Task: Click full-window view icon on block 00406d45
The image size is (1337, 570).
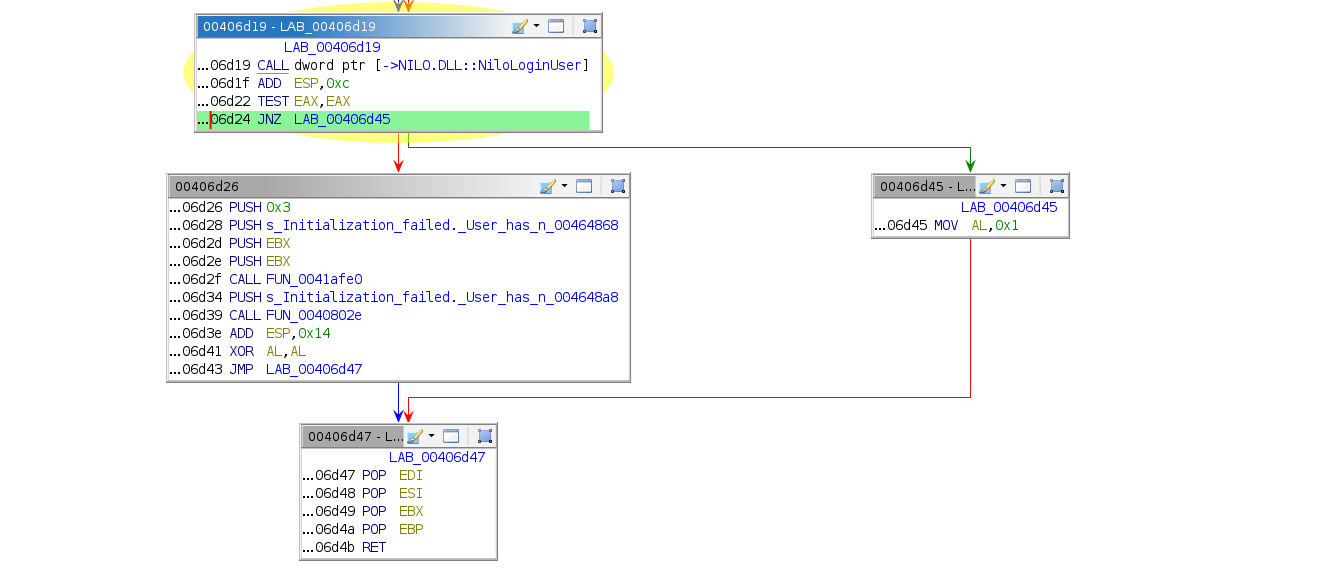Action: point(1023,186)
